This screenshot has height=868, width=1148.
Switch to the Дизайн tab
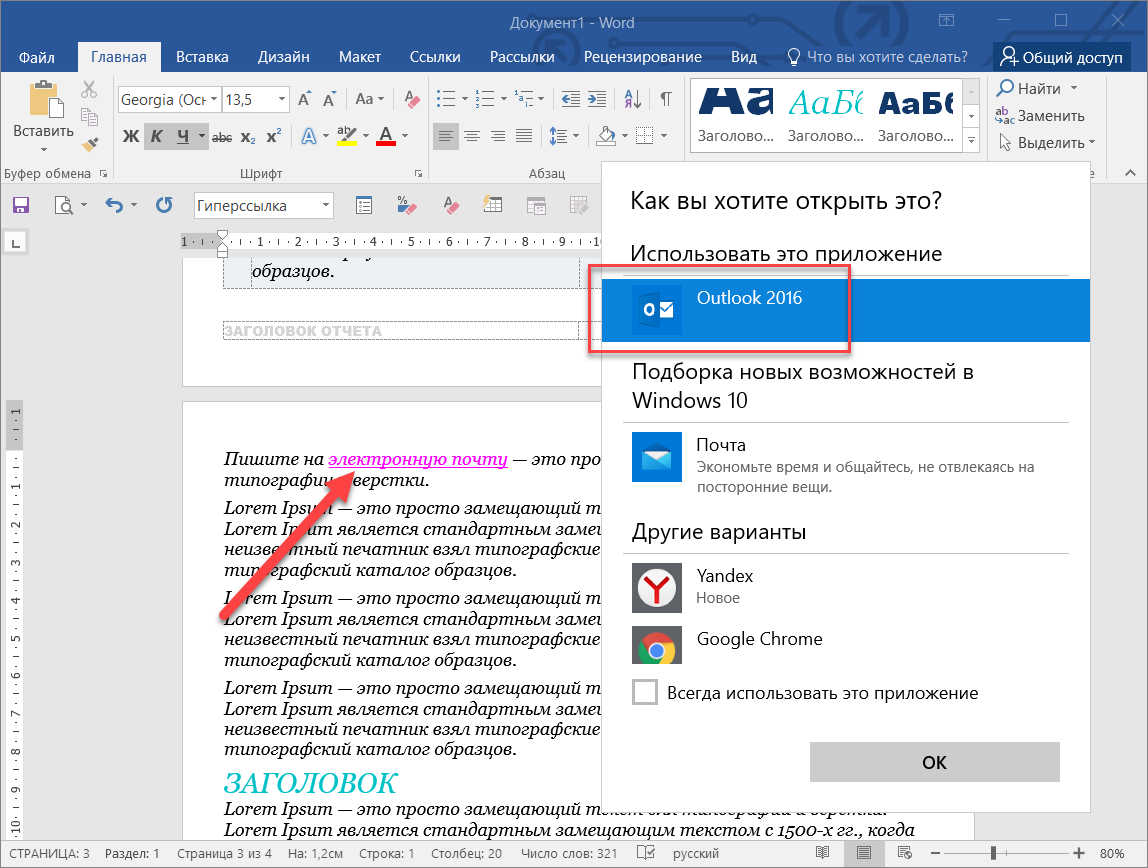coord(283,57)
